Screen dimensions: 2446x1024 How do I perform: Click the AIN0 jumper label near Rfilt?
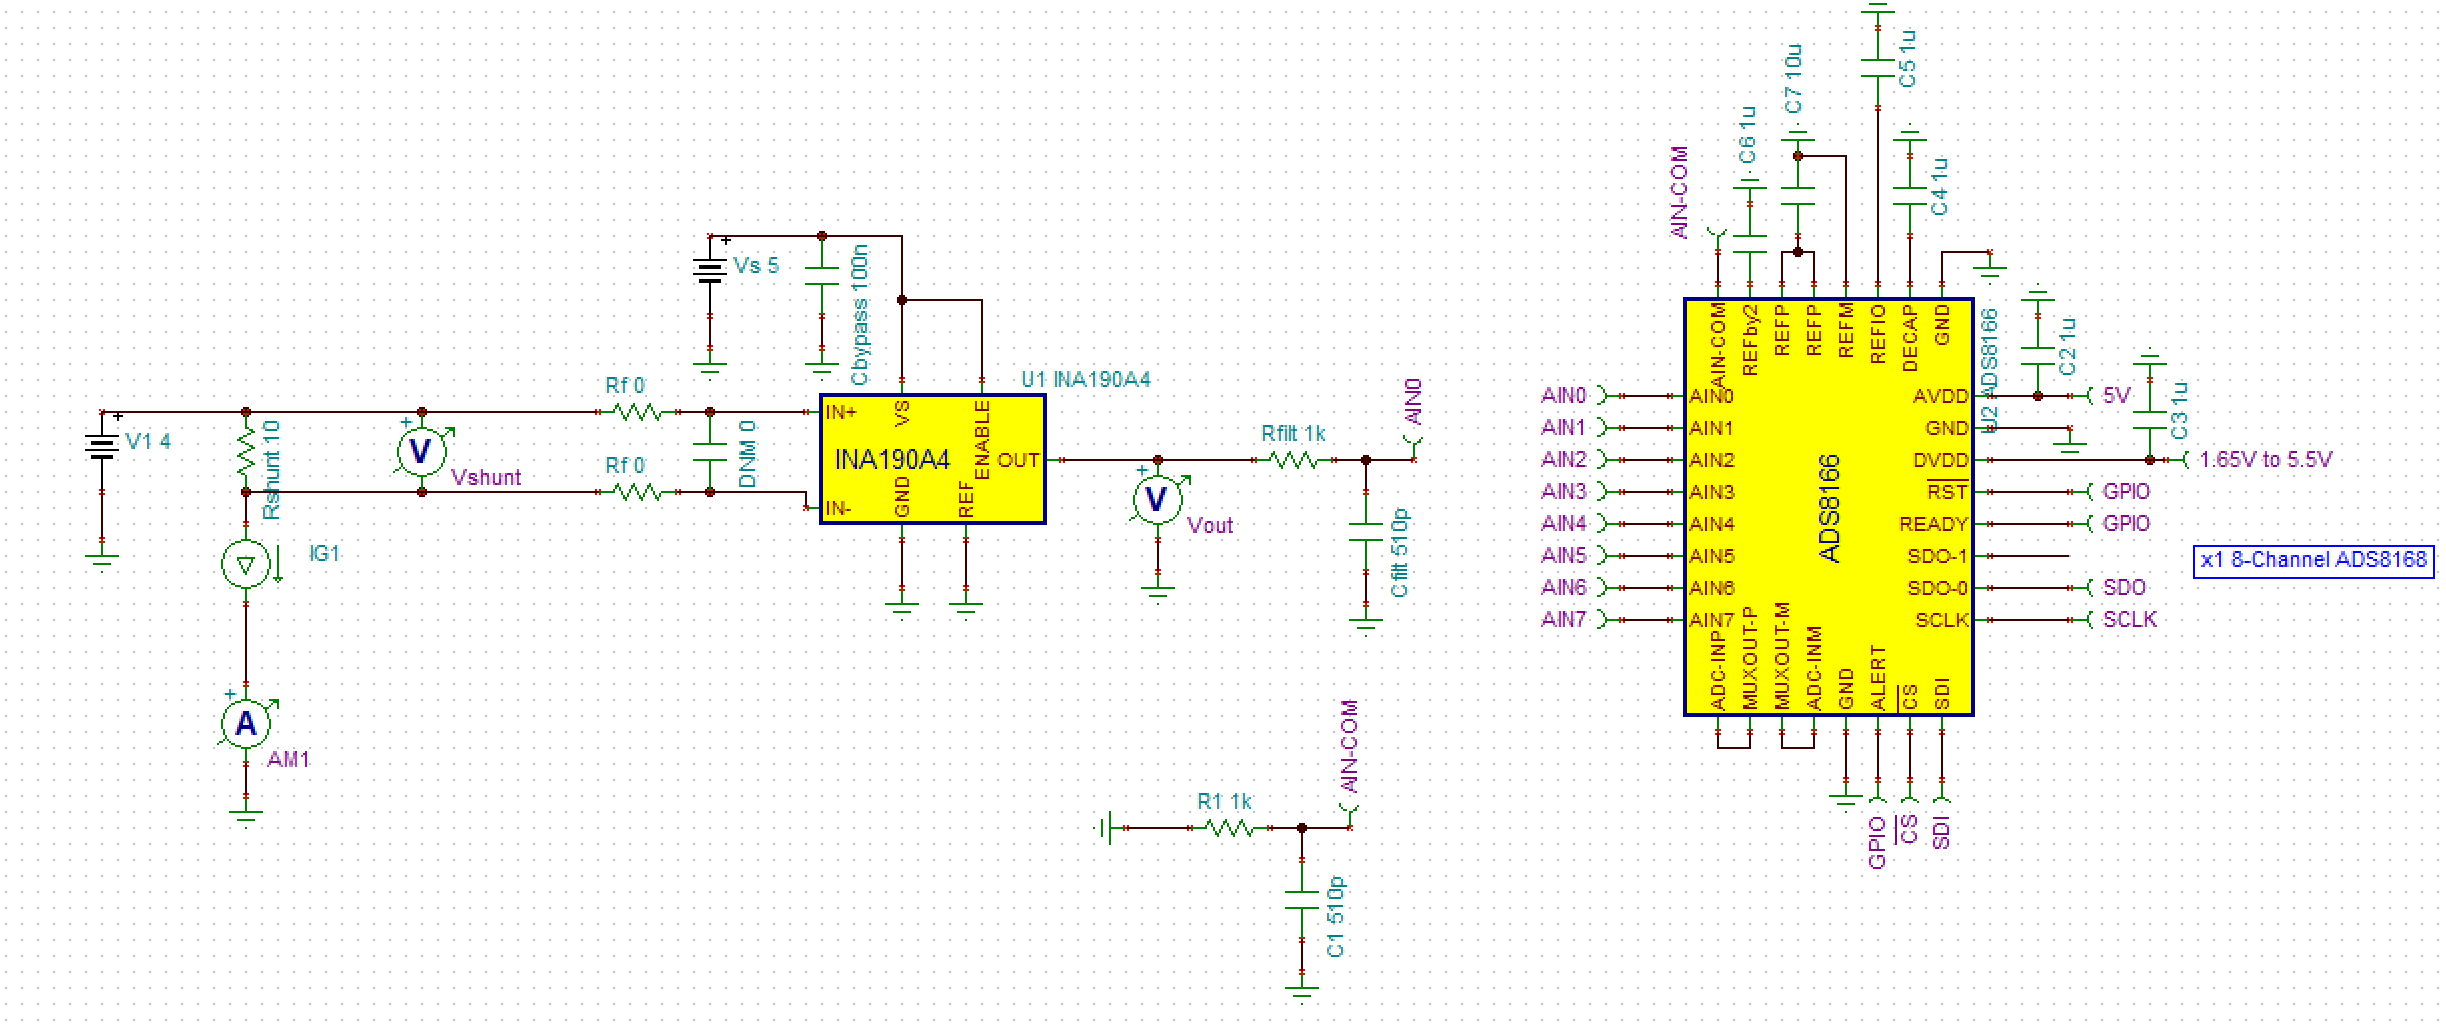tap(1413, 403)
